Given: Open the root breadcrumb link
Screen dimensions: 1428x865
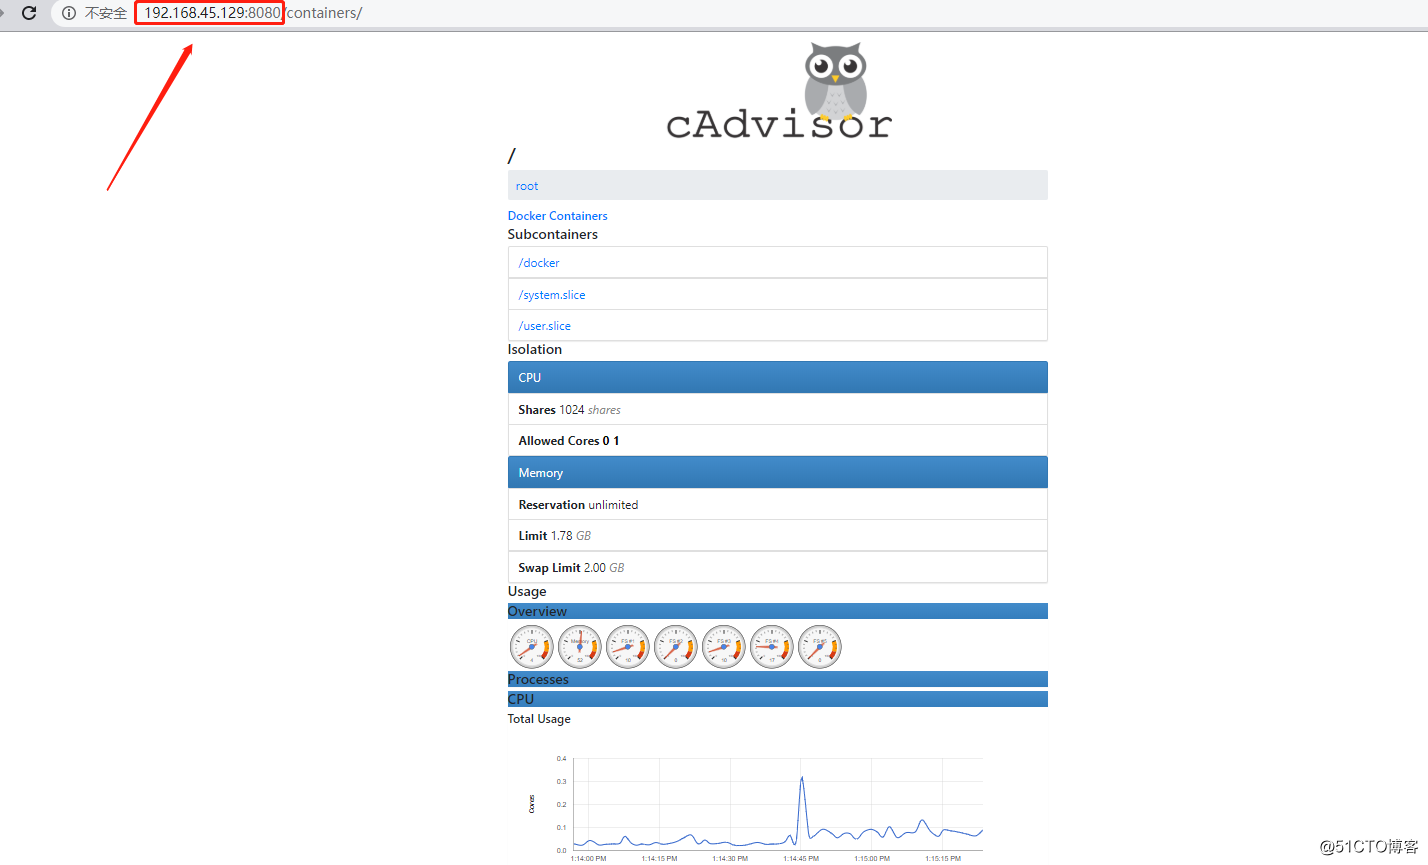Looking at the screenshot, I should pyautogui.click(x=527, y=186).
